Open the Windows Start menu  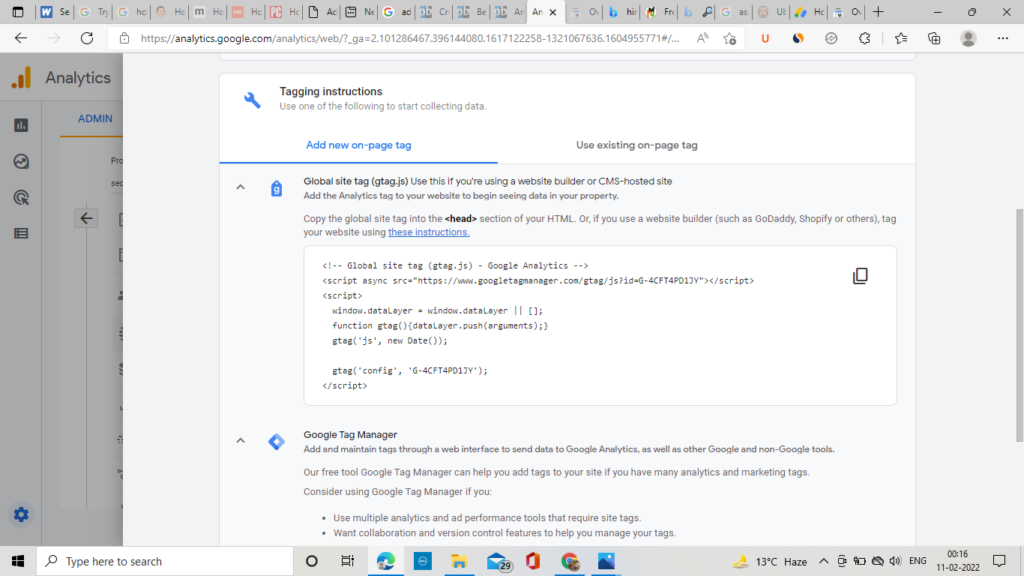coord(18,561)
